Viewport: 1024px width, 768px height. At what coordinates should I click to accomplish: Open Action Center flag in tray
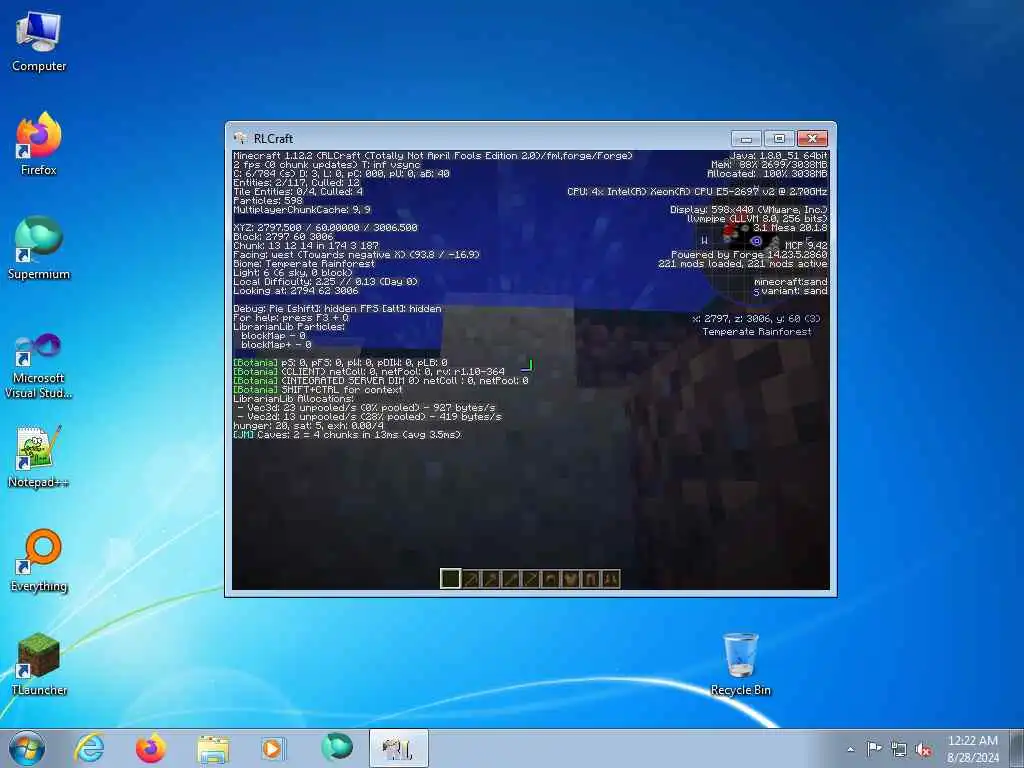coord(874,749)
